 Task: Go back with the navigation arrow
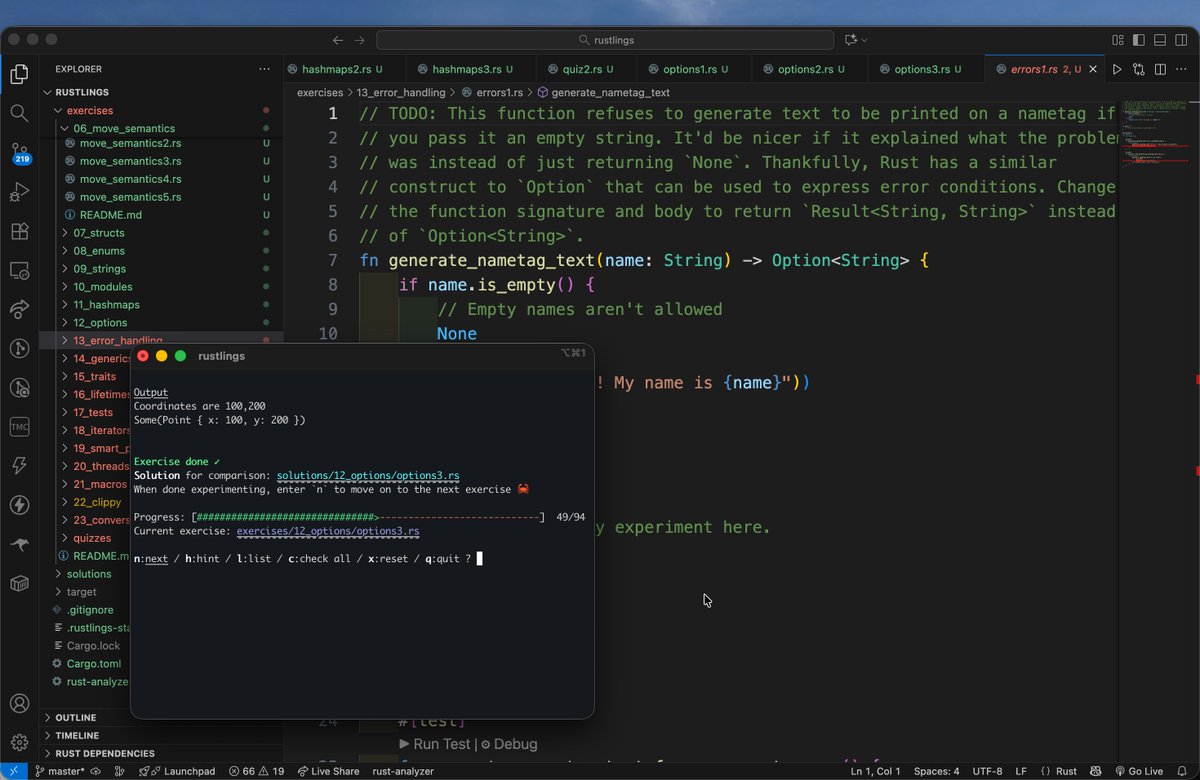[x=338, y=40]
